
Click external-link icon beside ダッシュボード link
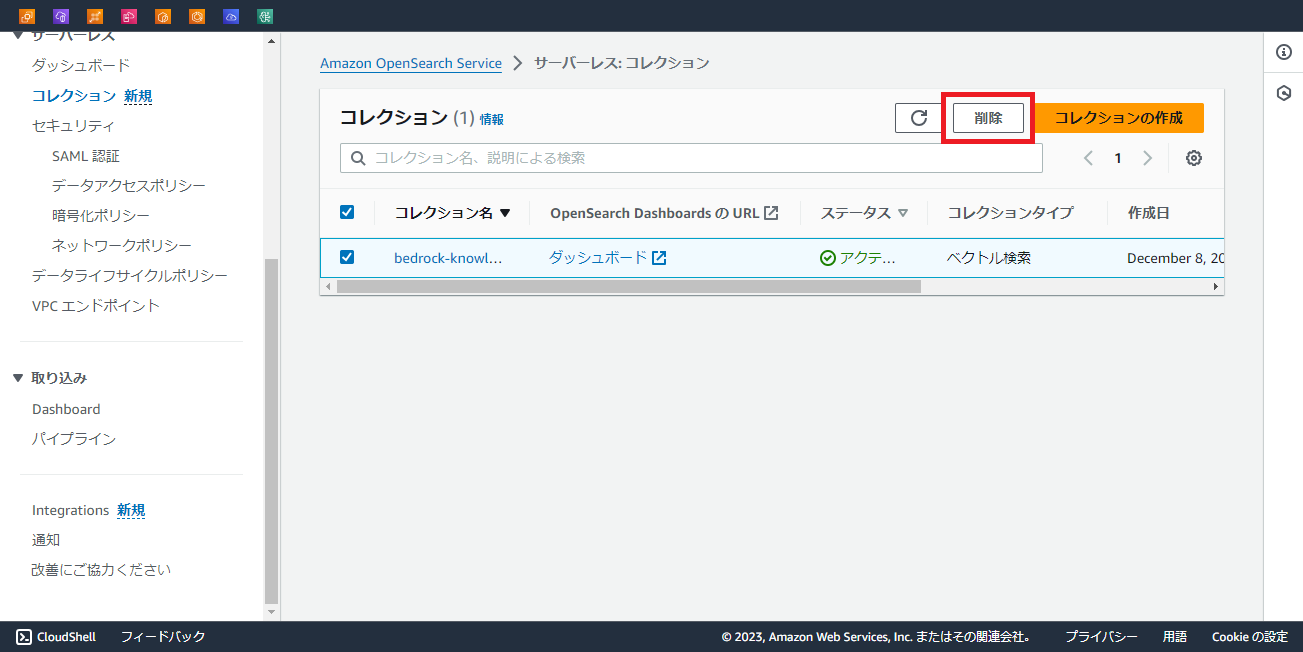[659, 258]
